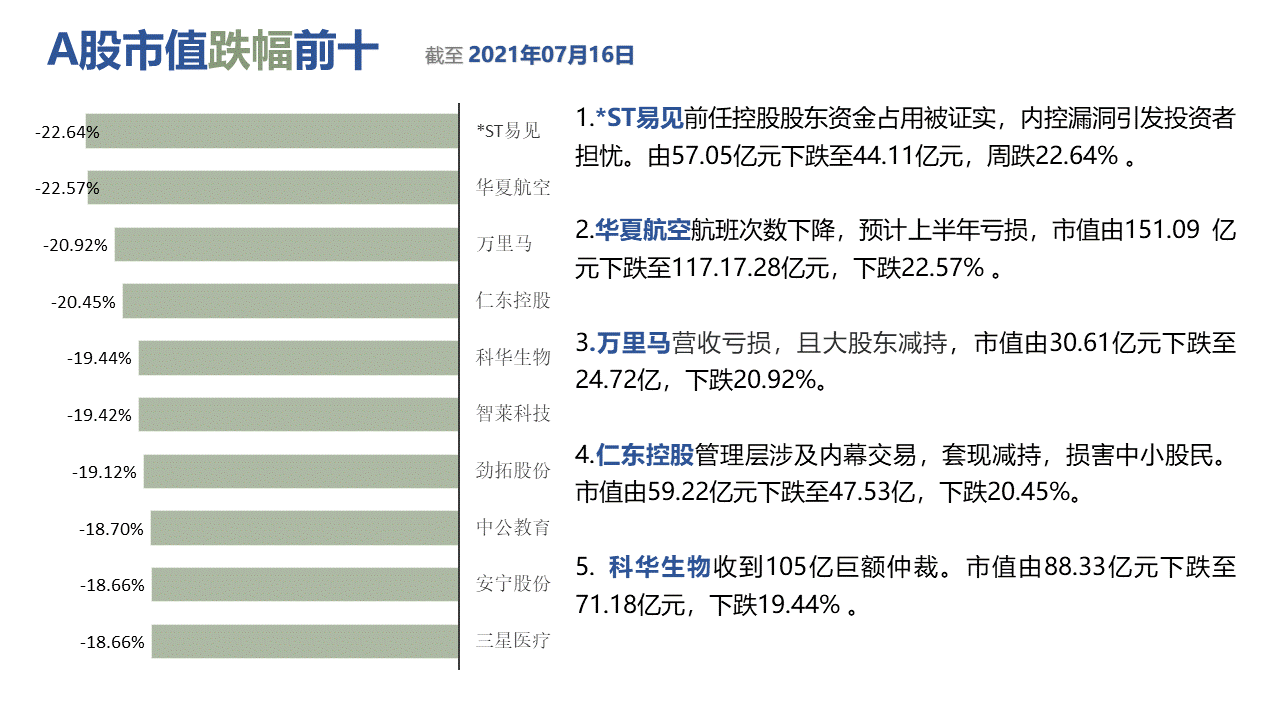Select the 万里马 chart bar
Image resolution: width=1280 pixels, height=720 pixels.
[287, 244]
